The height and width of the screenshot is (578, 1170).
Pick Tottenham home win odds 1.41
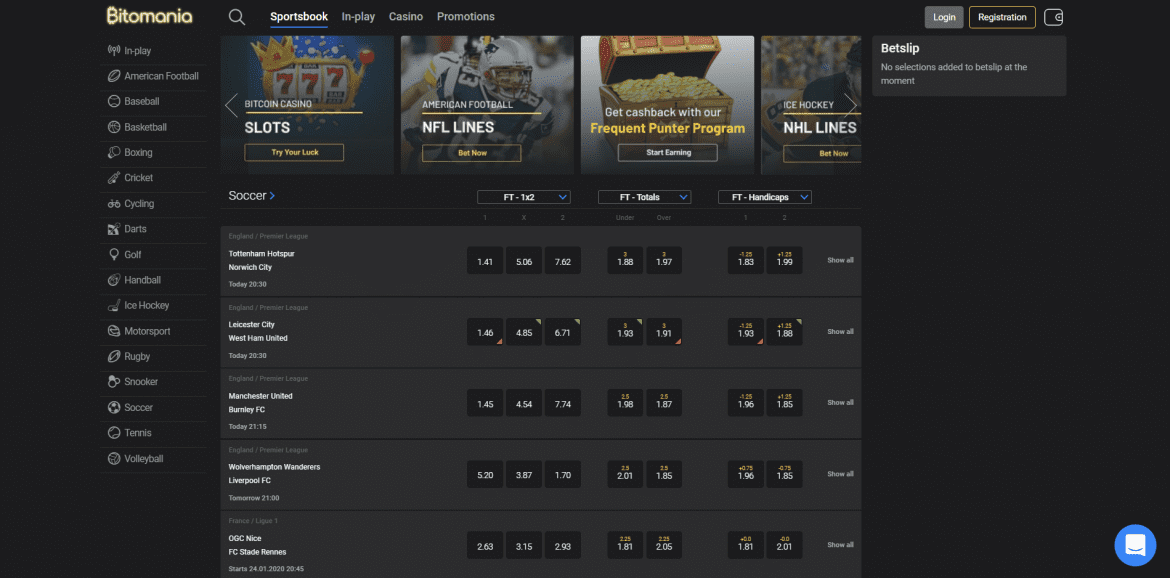pyautogui.click(x=485, y=261)
